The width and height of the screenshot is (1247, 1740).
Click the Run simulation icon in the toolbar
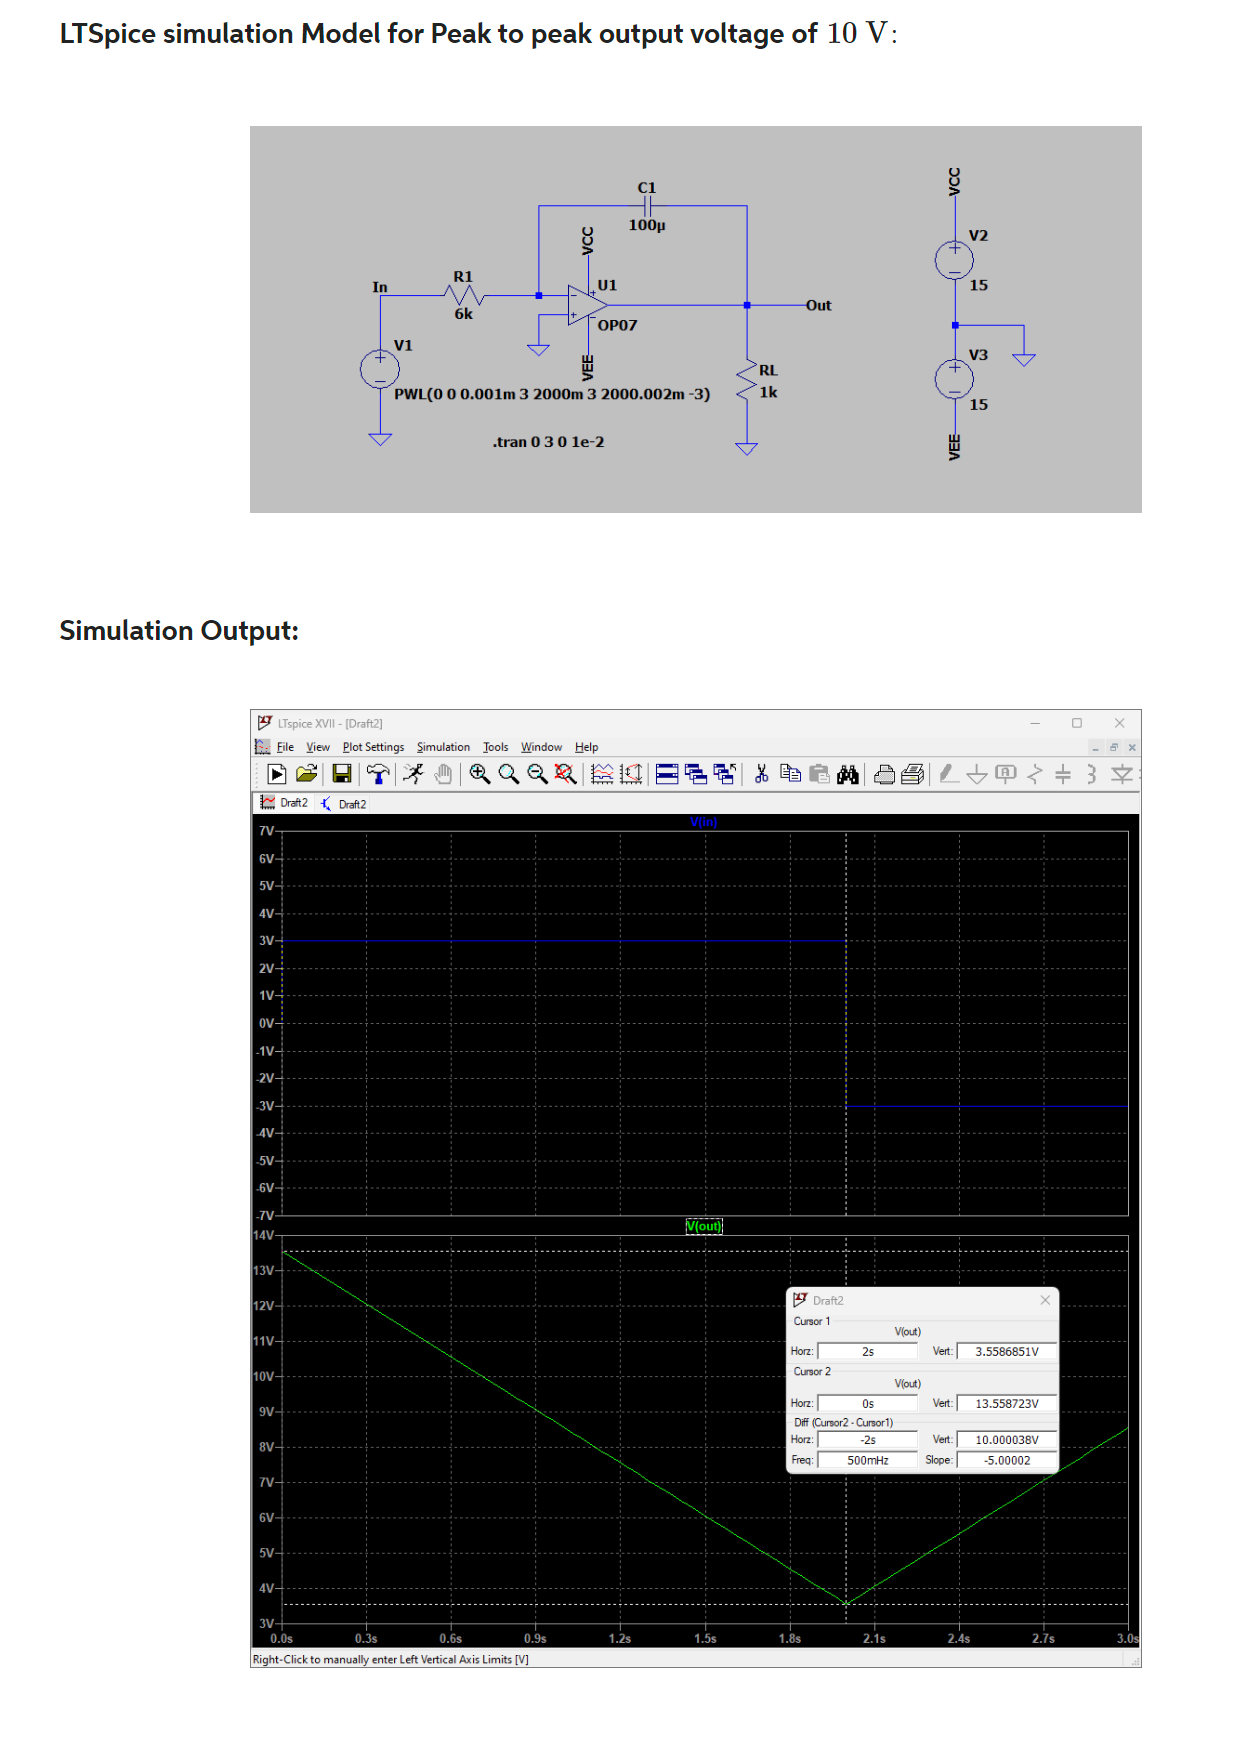[x=277, y=774]
